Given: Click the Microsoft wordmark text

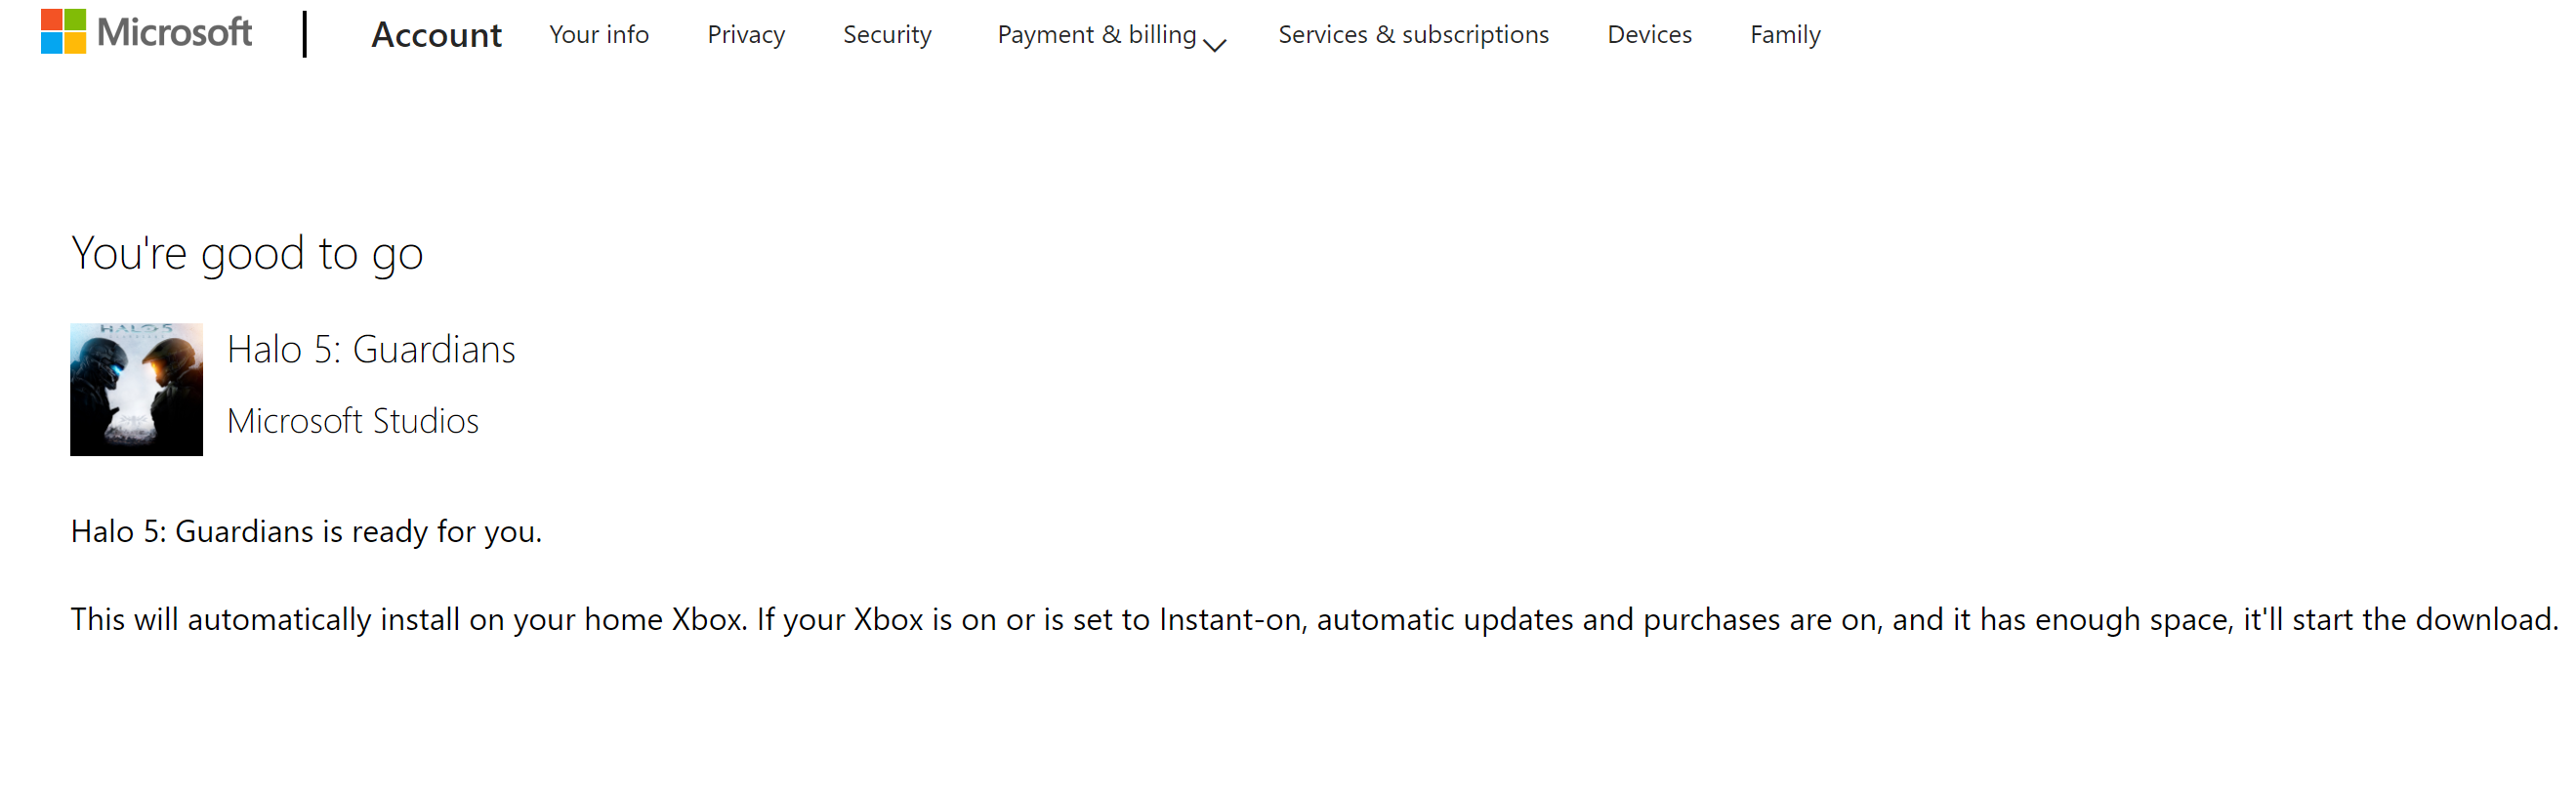Looking at the screenshot, I should [x=174, y=33].
